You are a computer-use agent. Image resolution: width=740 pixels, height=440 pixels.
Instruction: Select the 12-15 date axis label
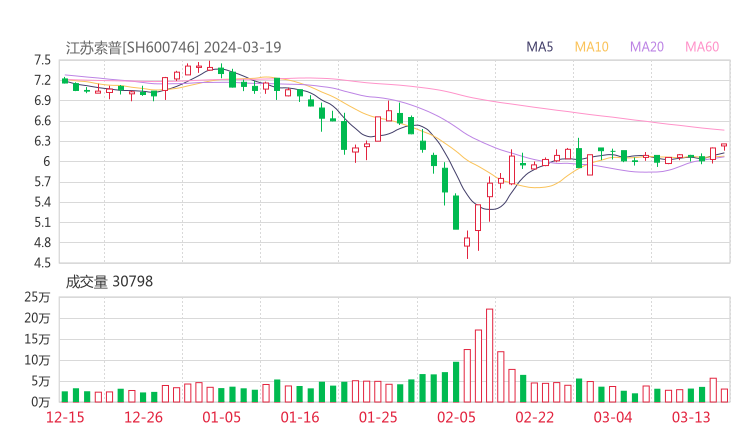click(x=66, y=417)
